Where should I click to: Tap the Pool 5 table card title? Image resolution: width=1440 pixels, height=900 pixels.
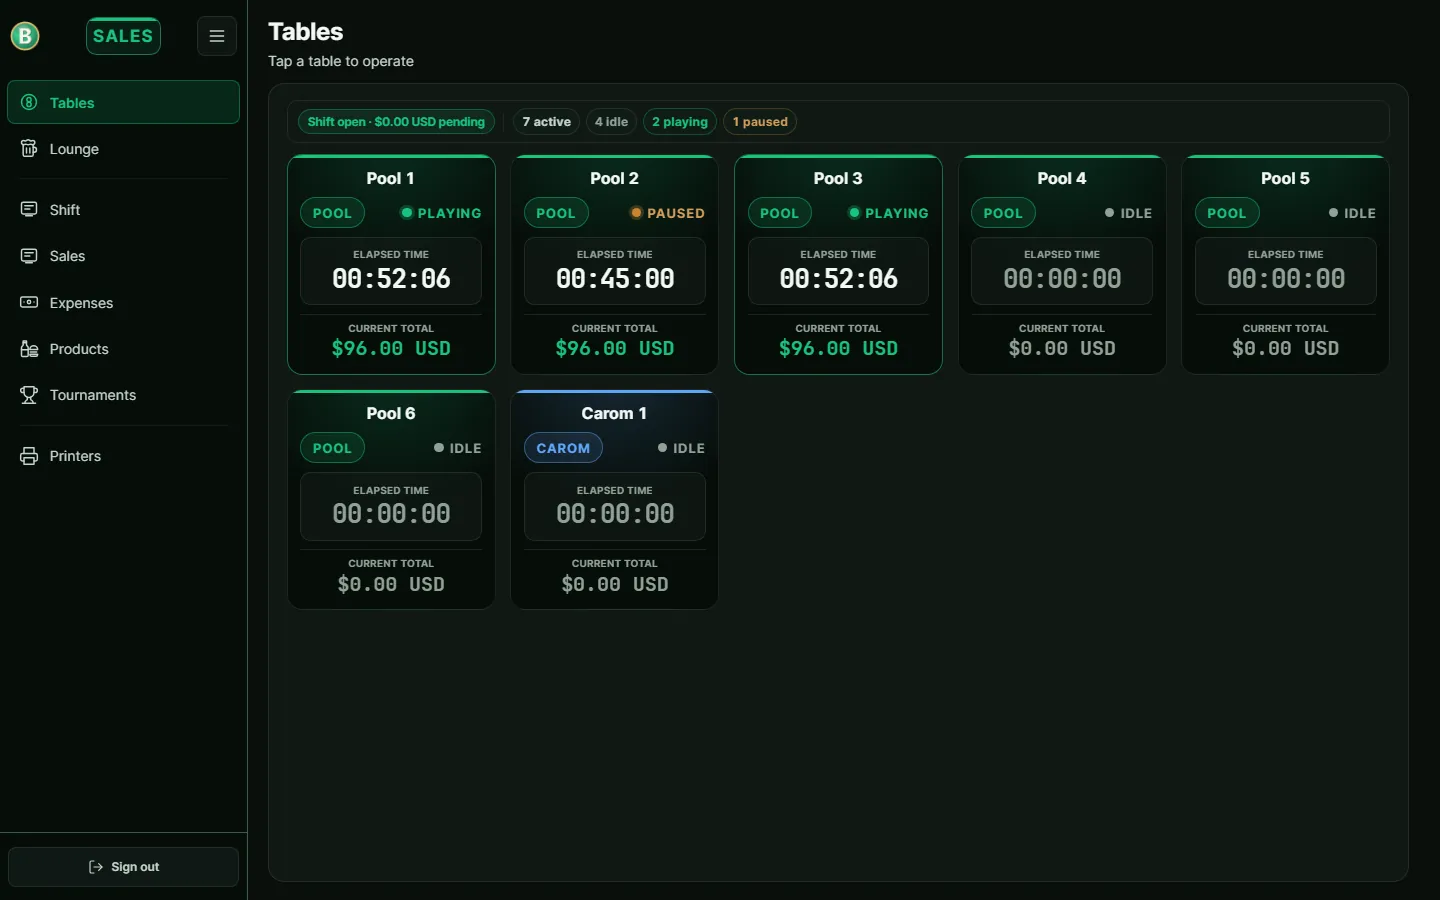(1285, 178)
